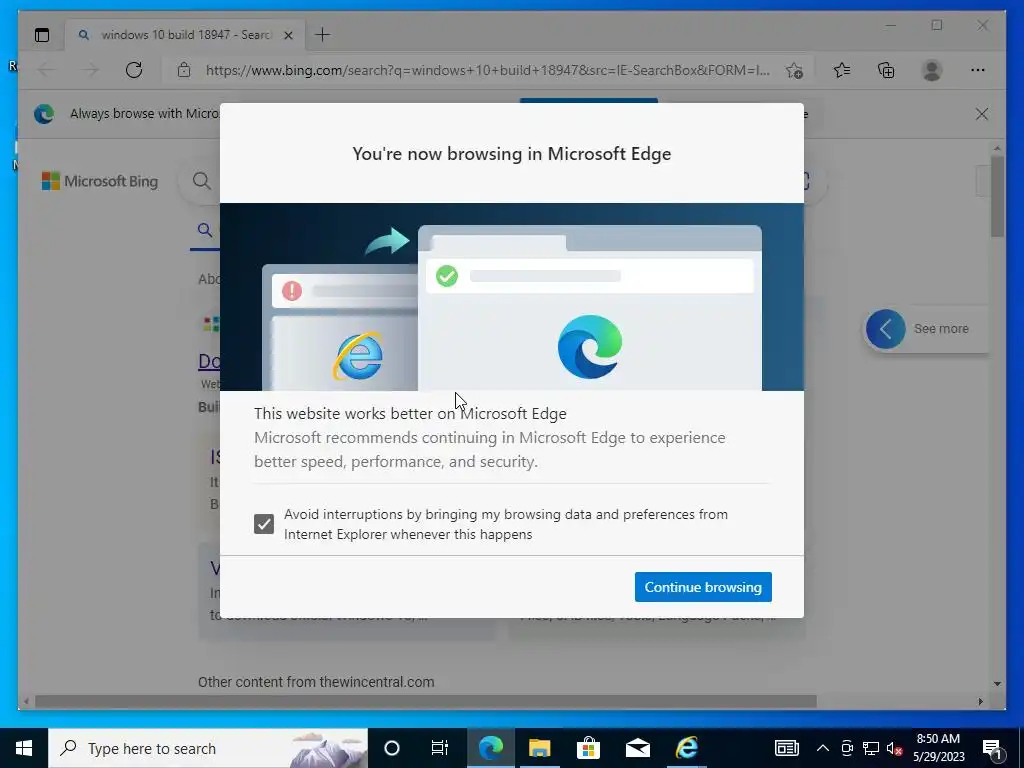Click the vertical scrollbar thumb
Screen dimensions: 1024x768
(997, 196)
